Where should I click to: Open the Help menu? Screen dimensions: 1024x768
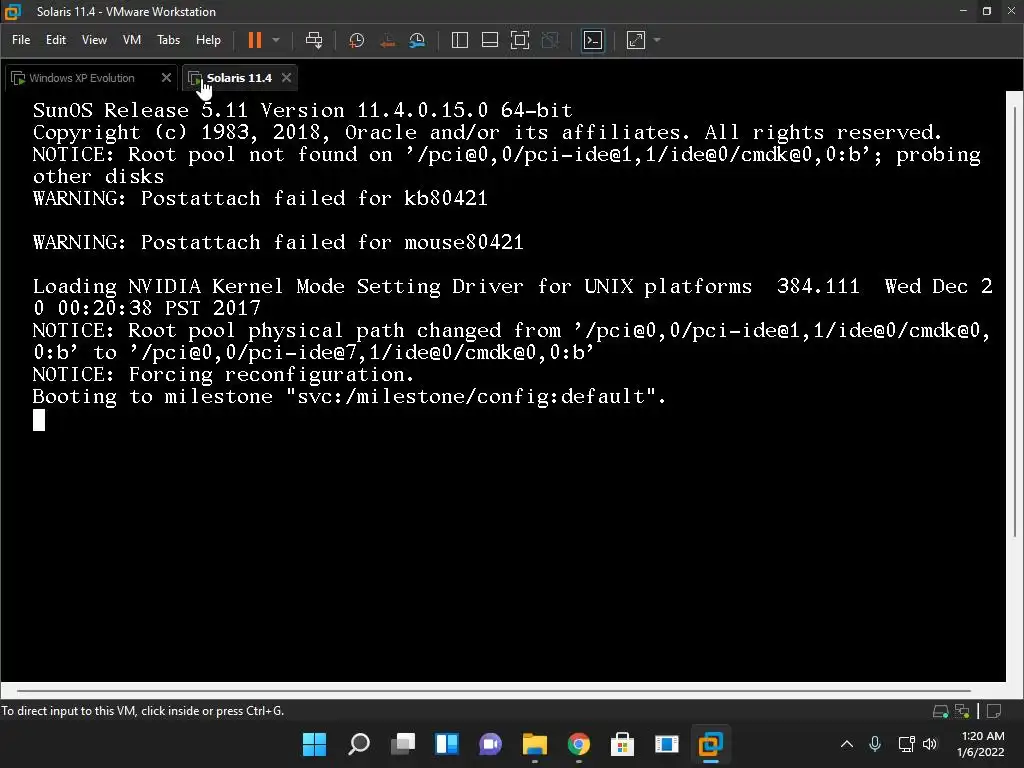pos(208,40)
